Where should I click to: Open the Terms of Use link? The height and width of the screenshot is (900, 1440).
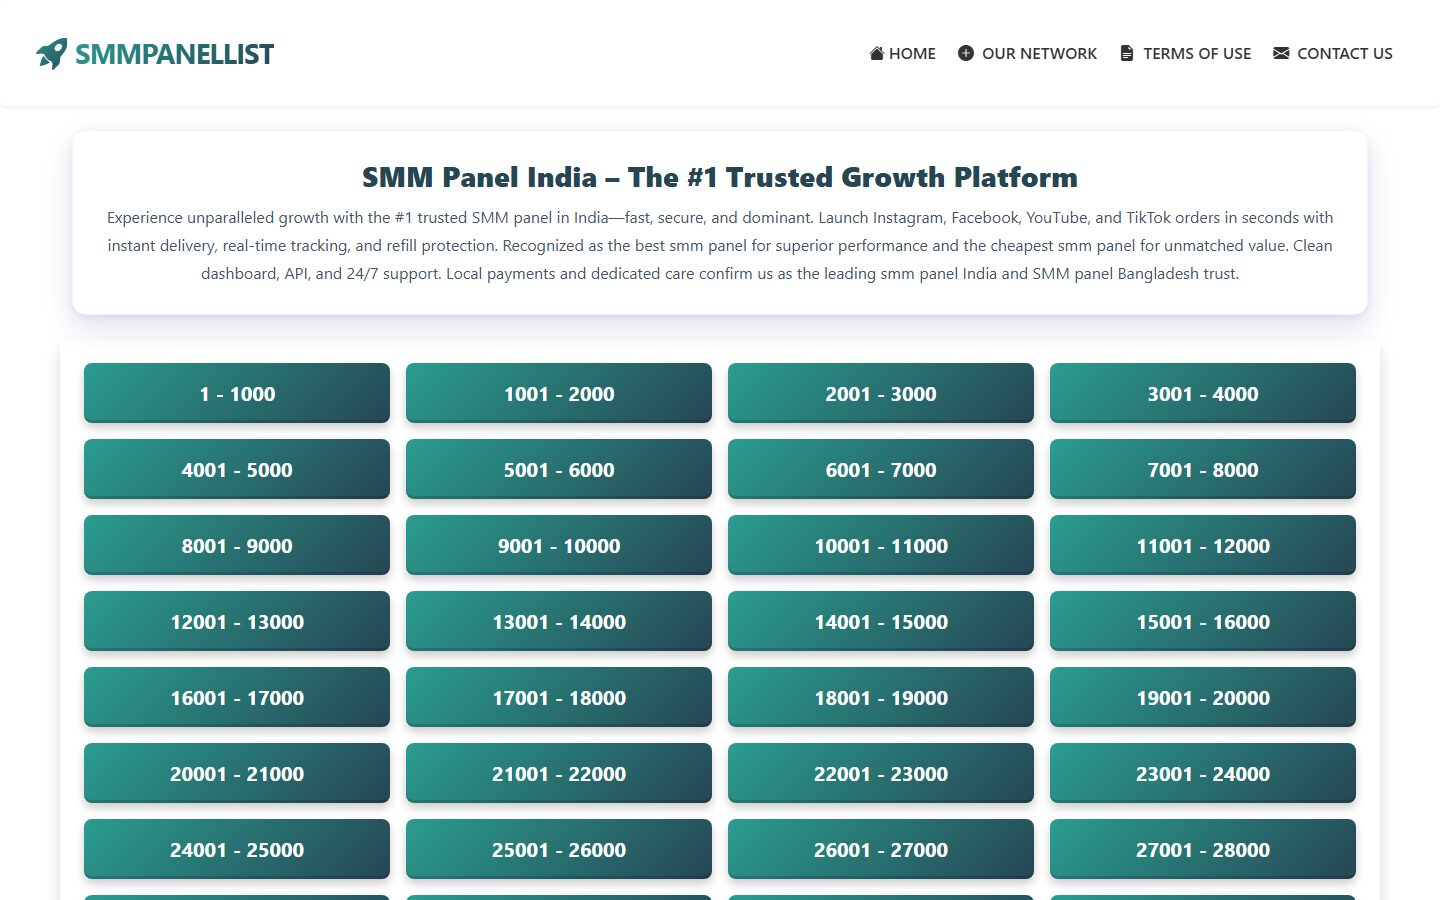1197,53
